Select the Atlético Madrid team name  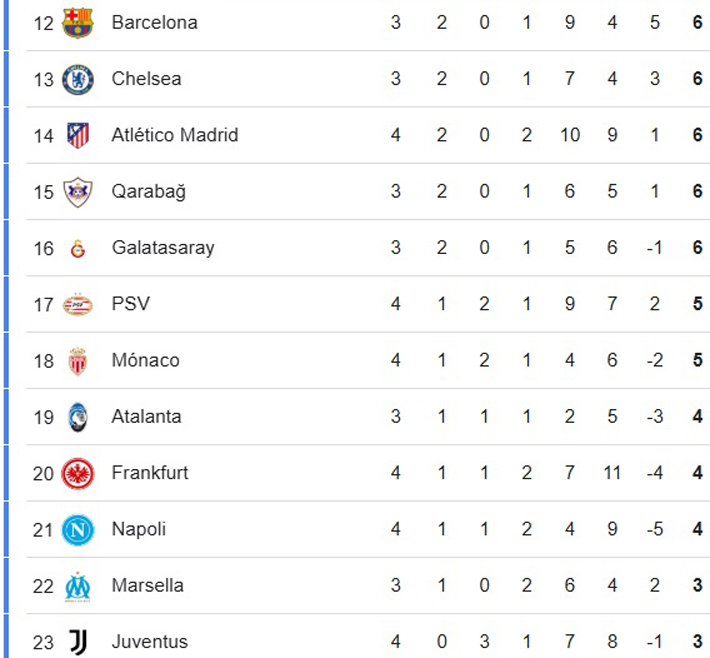tap(175, 135)
